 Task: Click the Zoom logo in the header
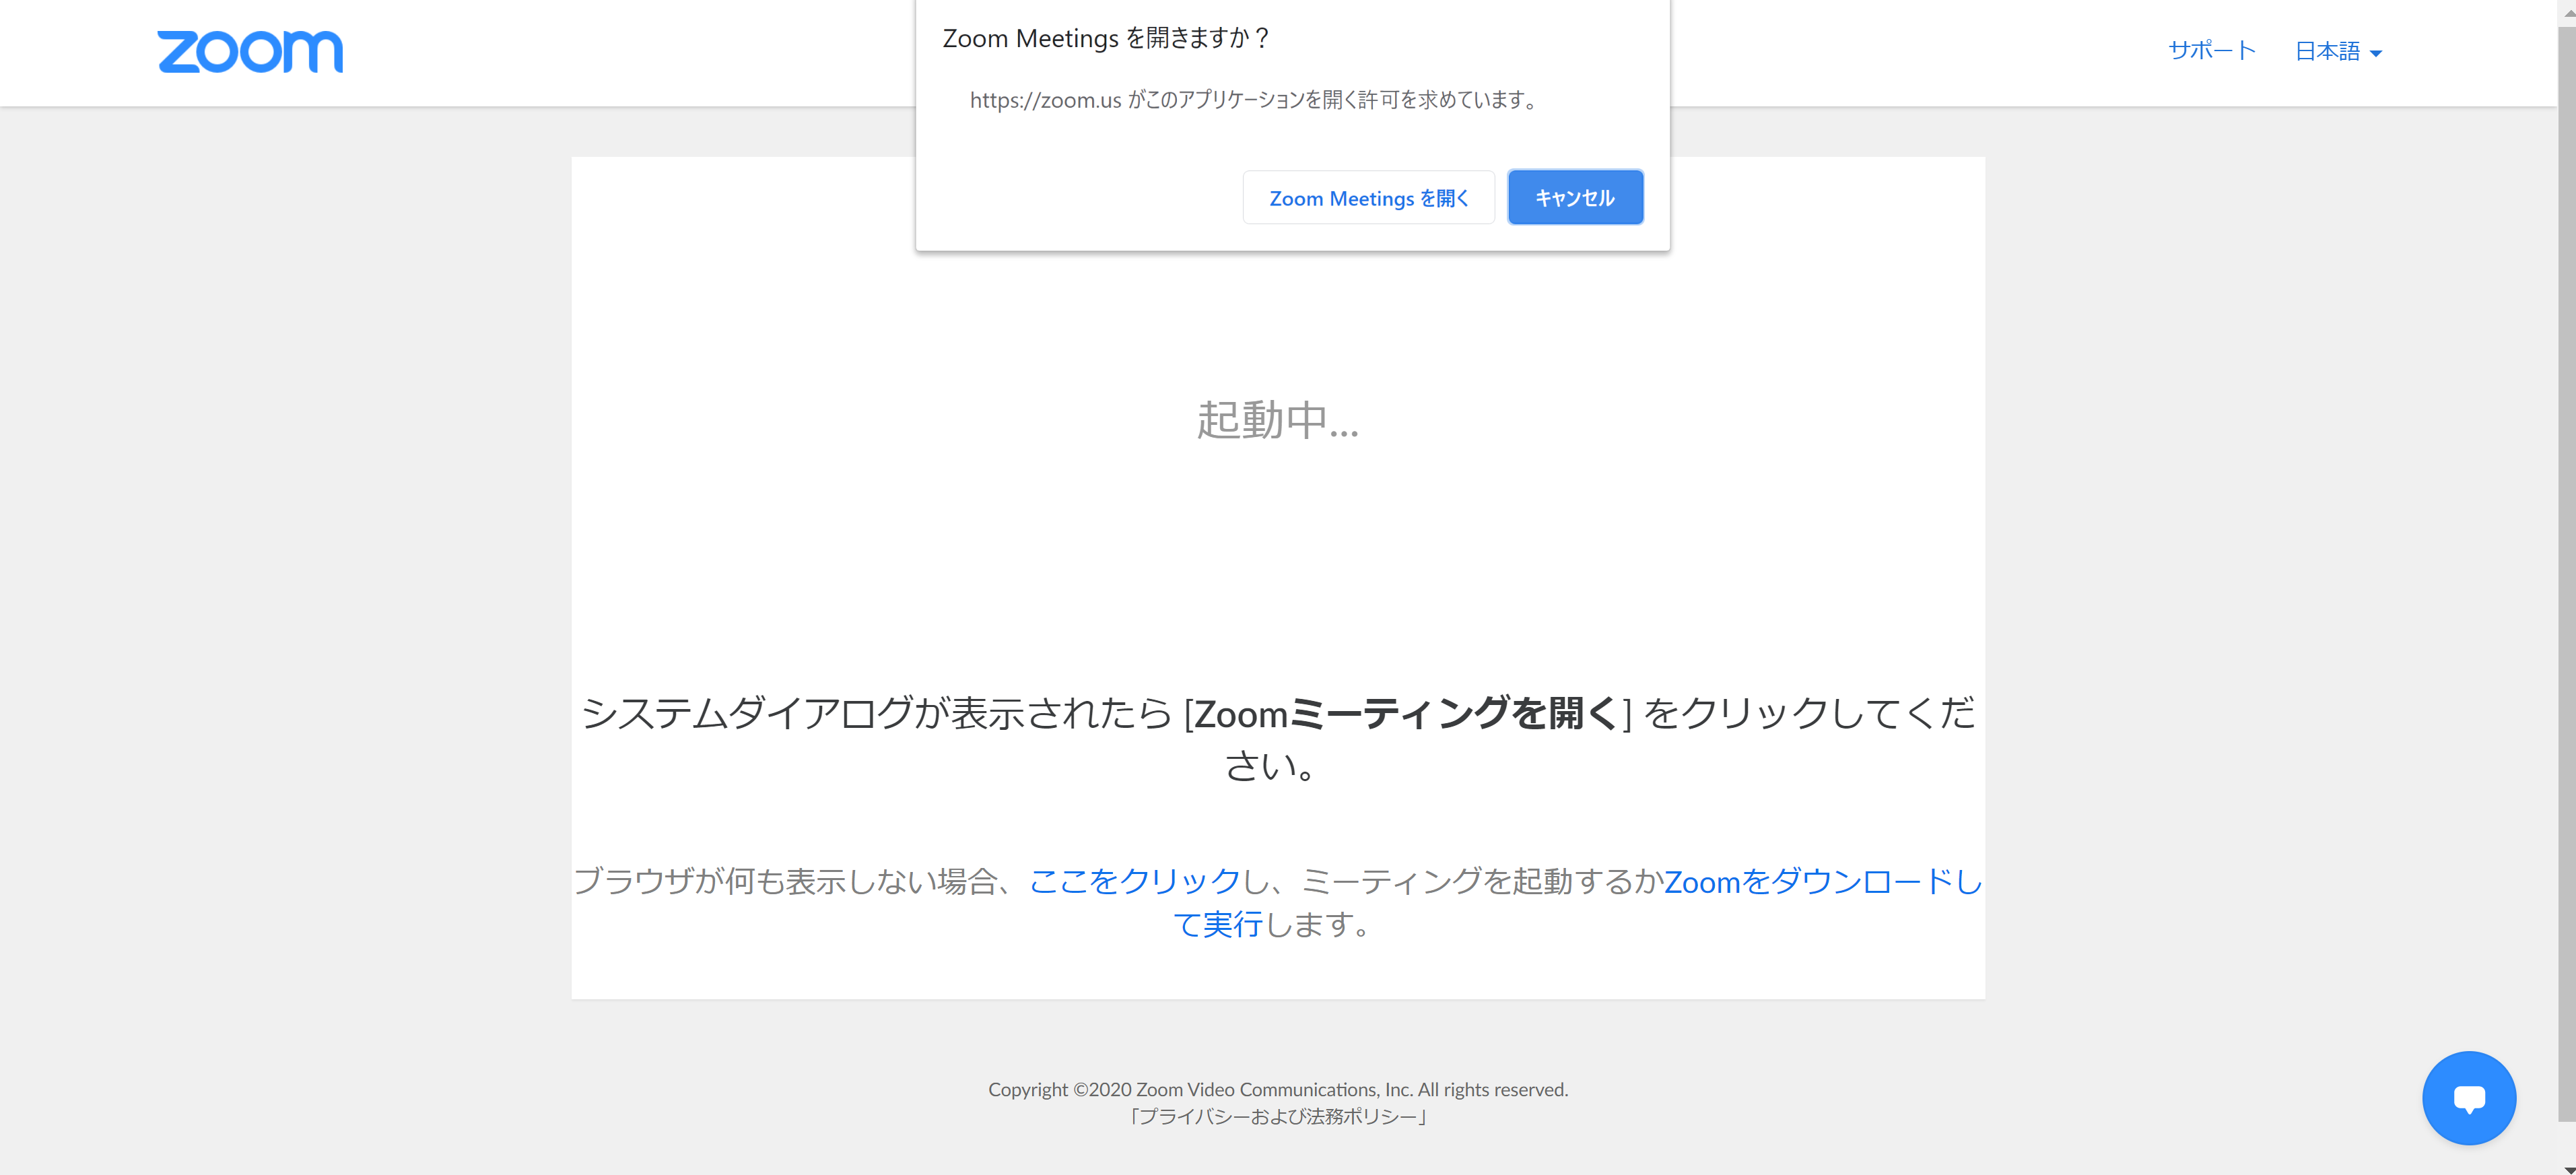(250, 51)
